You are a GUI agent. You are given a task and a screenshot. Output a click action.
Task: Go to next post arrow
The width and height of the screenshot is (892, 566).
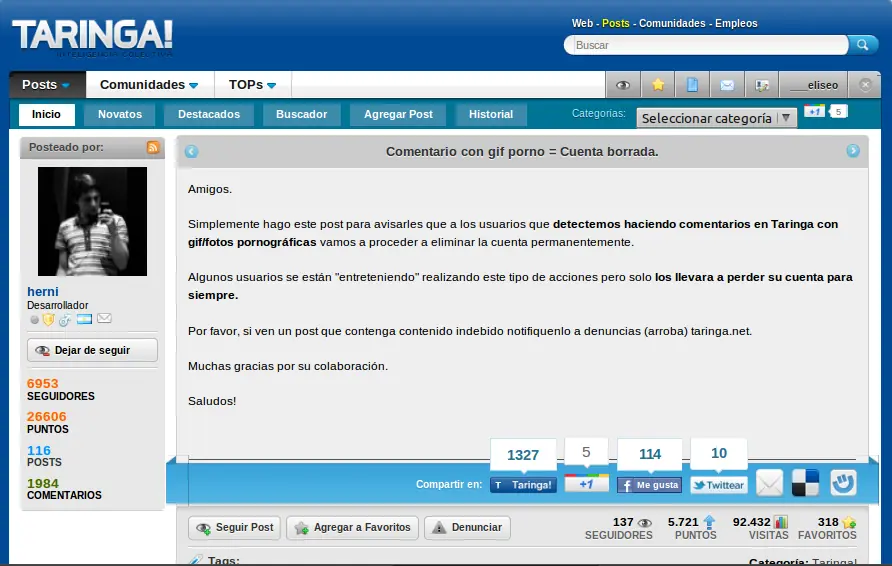point(853,151)
